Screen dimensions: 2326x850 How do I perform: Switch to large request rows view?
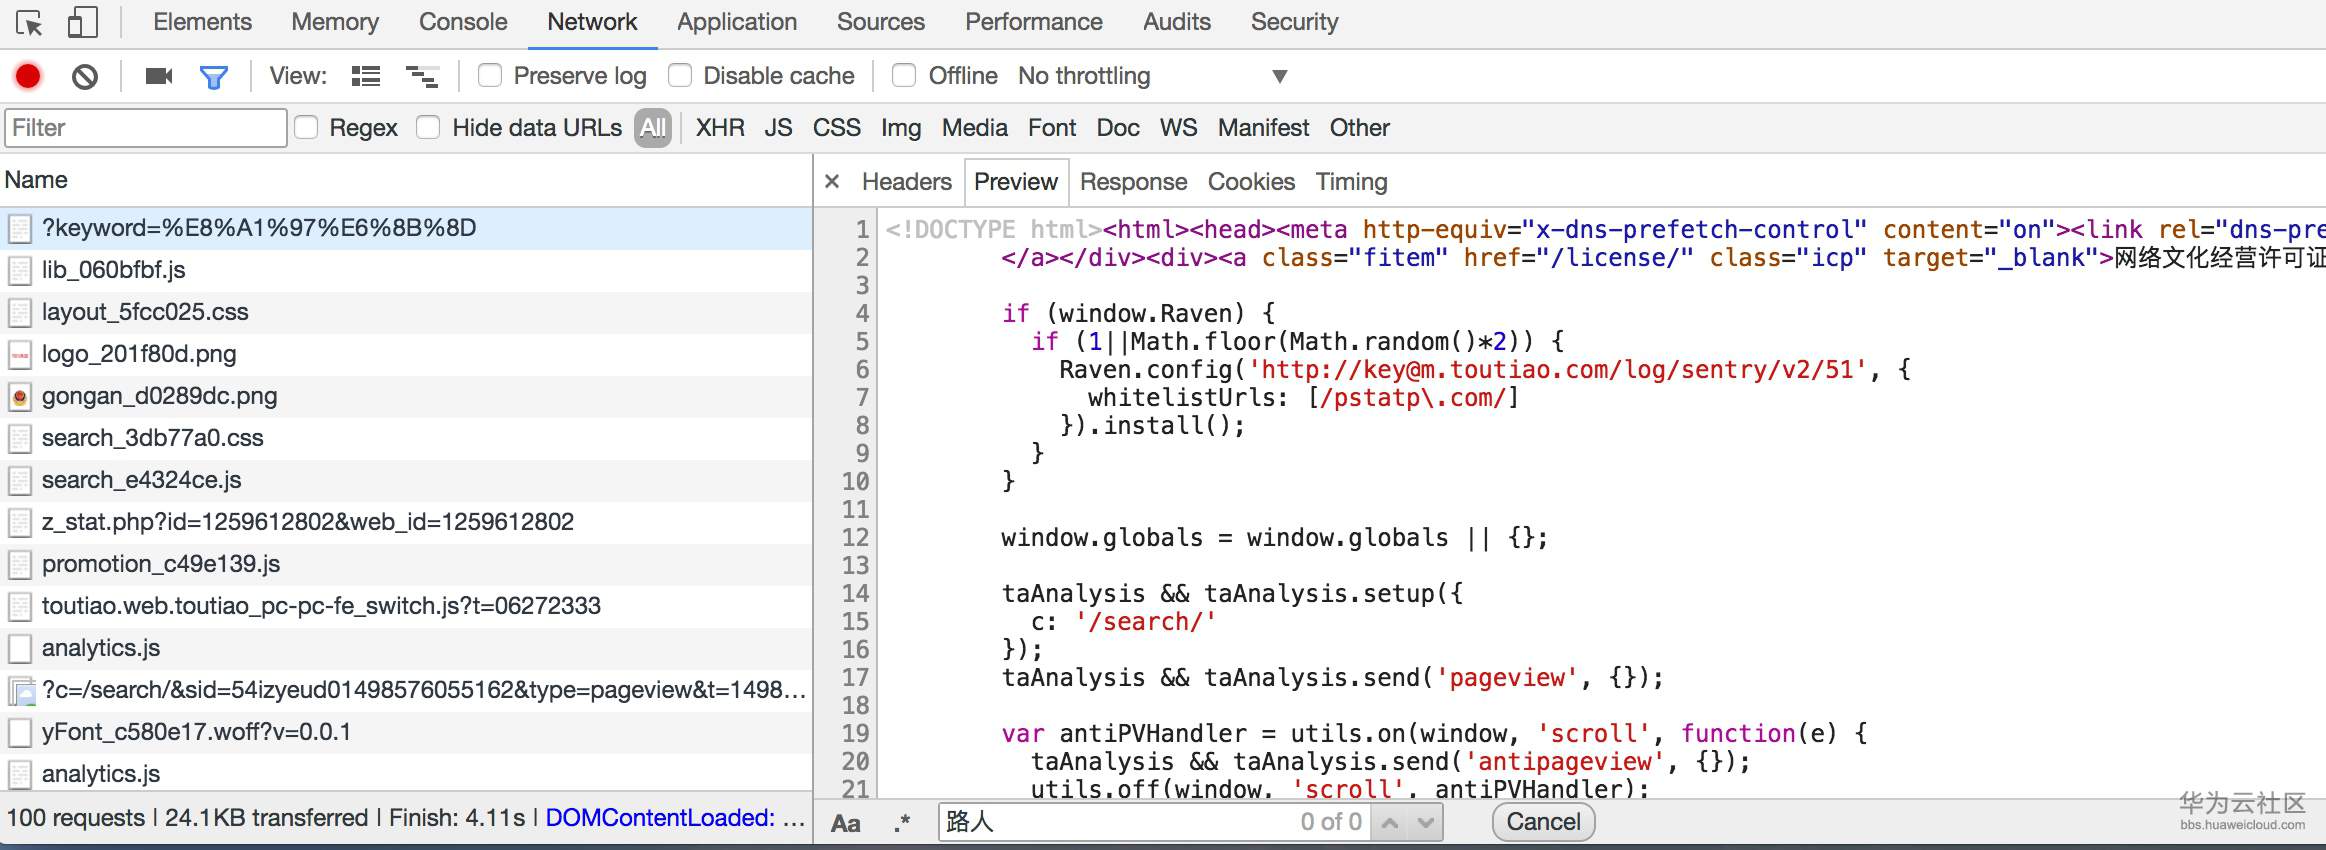tap(366, 76)
